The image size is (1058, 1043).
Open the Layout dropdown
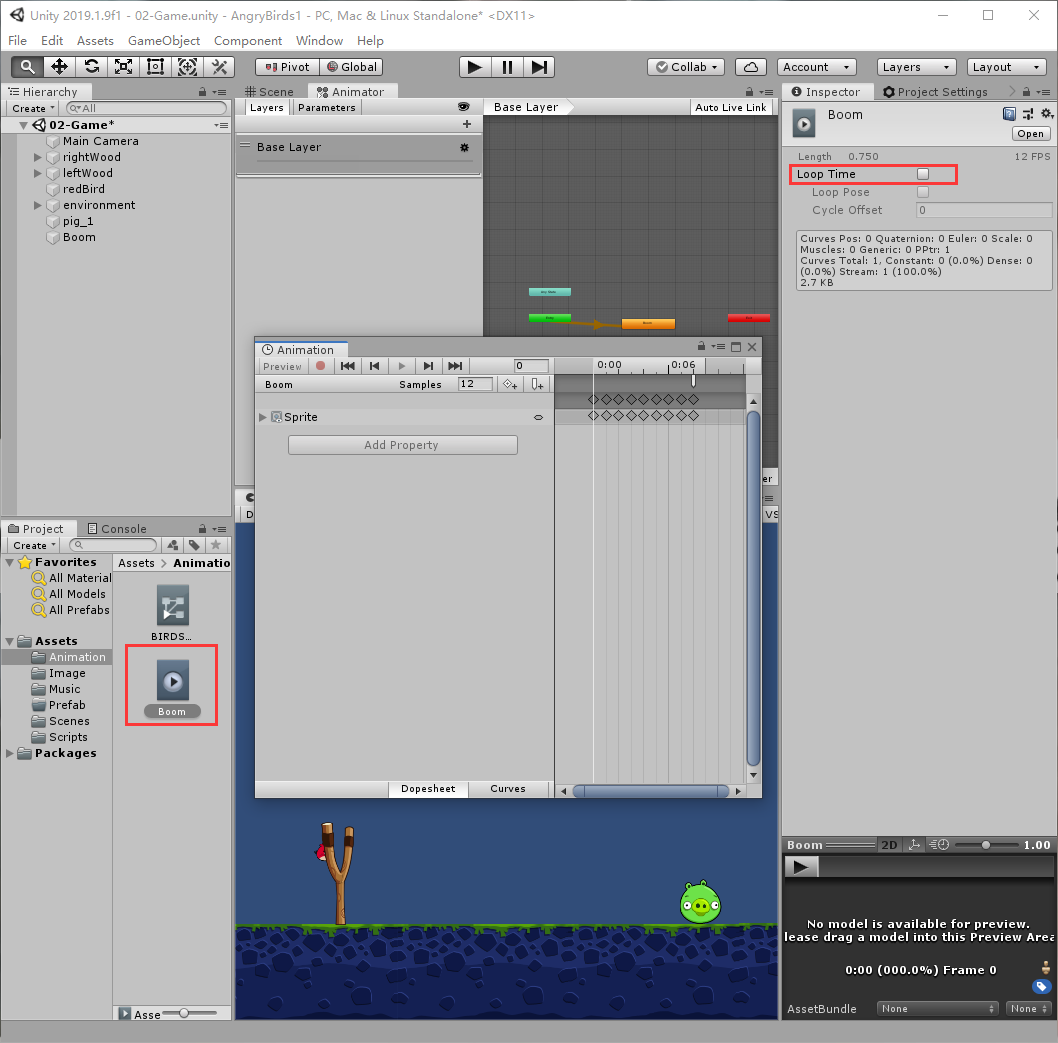[x=1006, y=67]
